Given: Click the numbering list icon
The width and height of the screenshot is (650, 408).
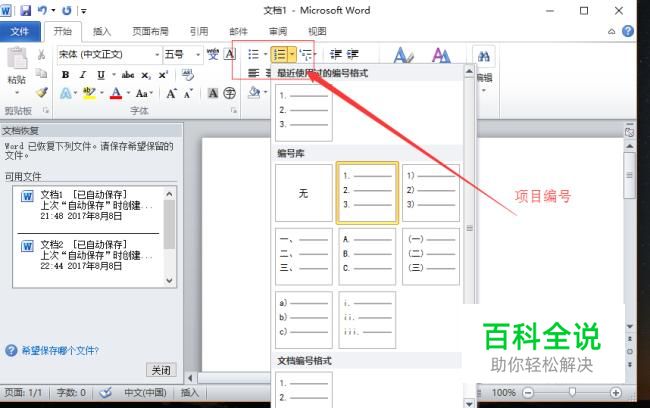Looking at the screenshot, I should coord(280,54).
